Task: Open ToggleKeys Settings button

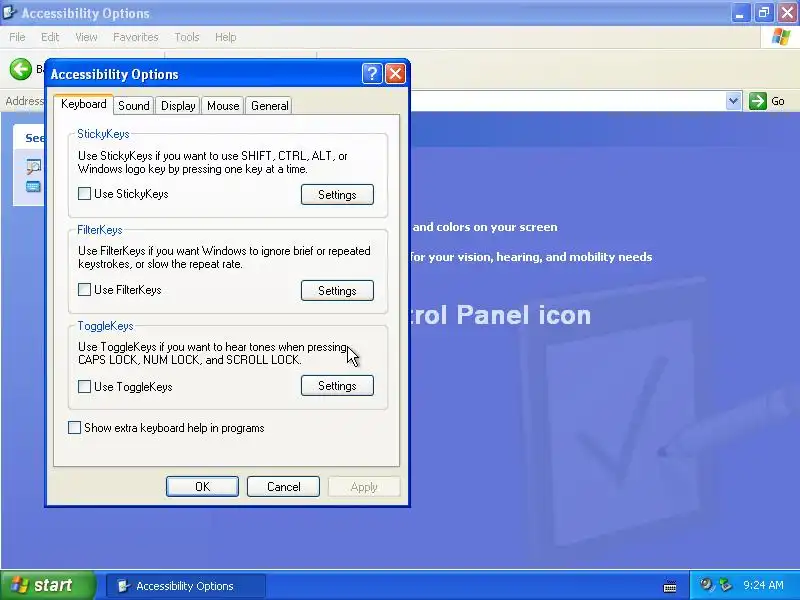Action: pos(337,386)
